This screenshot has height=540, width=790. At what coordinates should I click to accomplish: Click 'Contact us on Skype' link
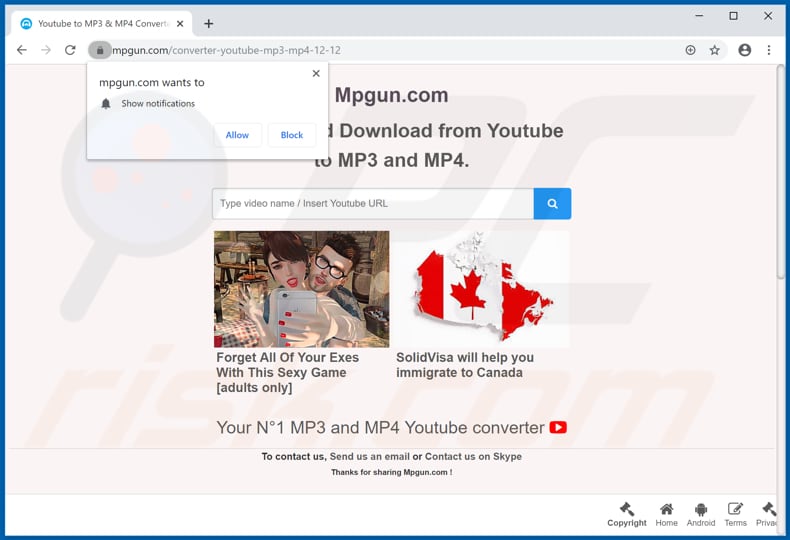coord(473,456)
